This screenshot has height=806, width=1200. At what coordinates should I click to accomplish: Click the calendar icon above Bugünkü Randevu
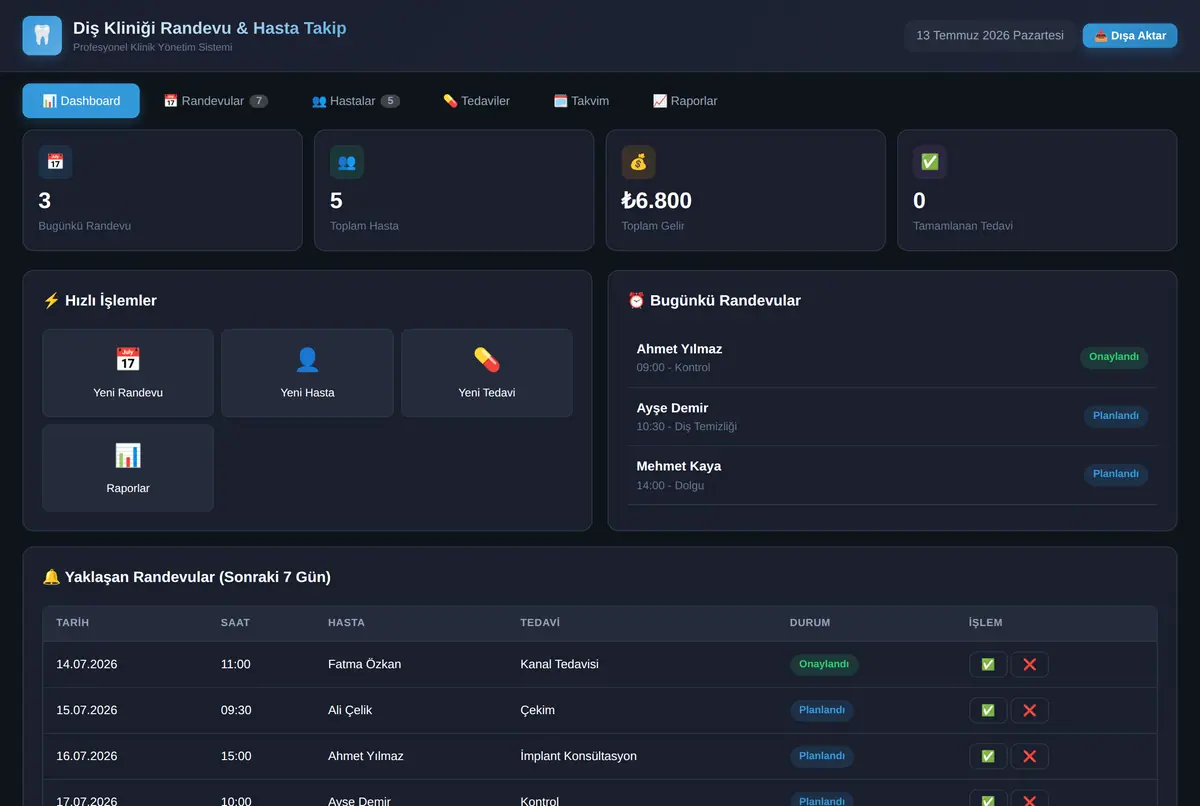(x=55, y=162)
